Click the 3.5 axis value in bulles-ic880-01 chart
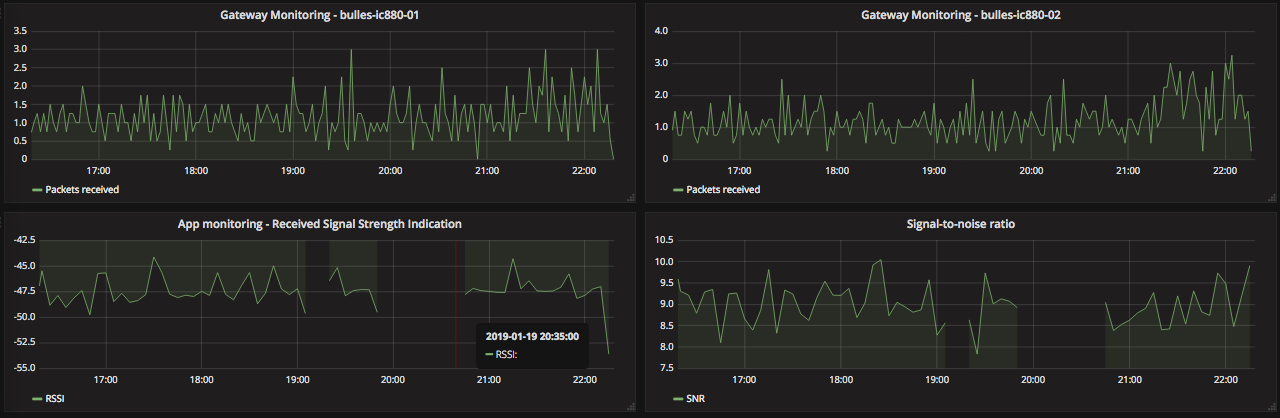1280x418 pixels. (x=19, y=30)
